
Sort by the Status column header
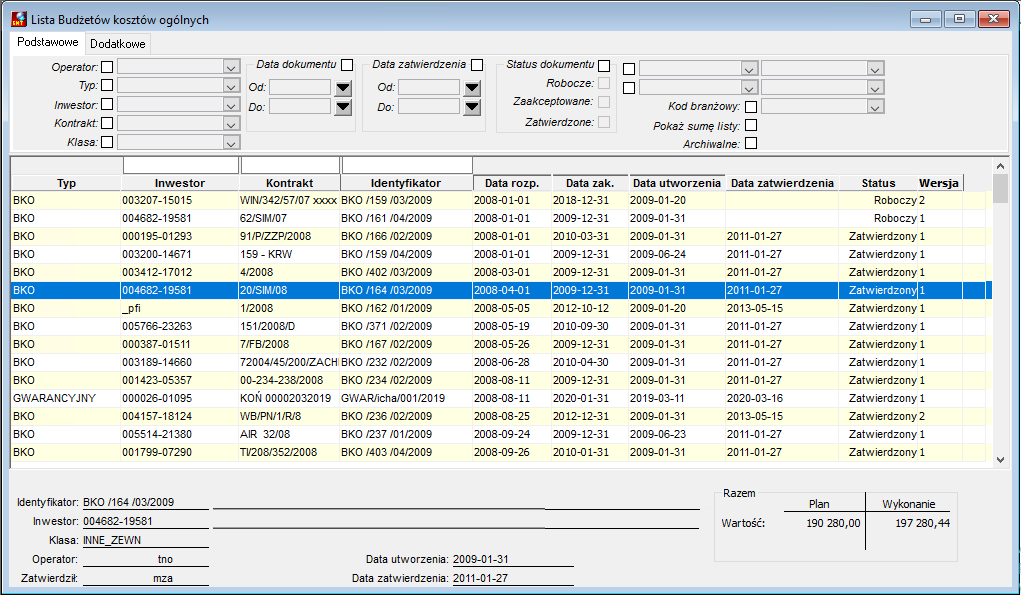[878, 183]
